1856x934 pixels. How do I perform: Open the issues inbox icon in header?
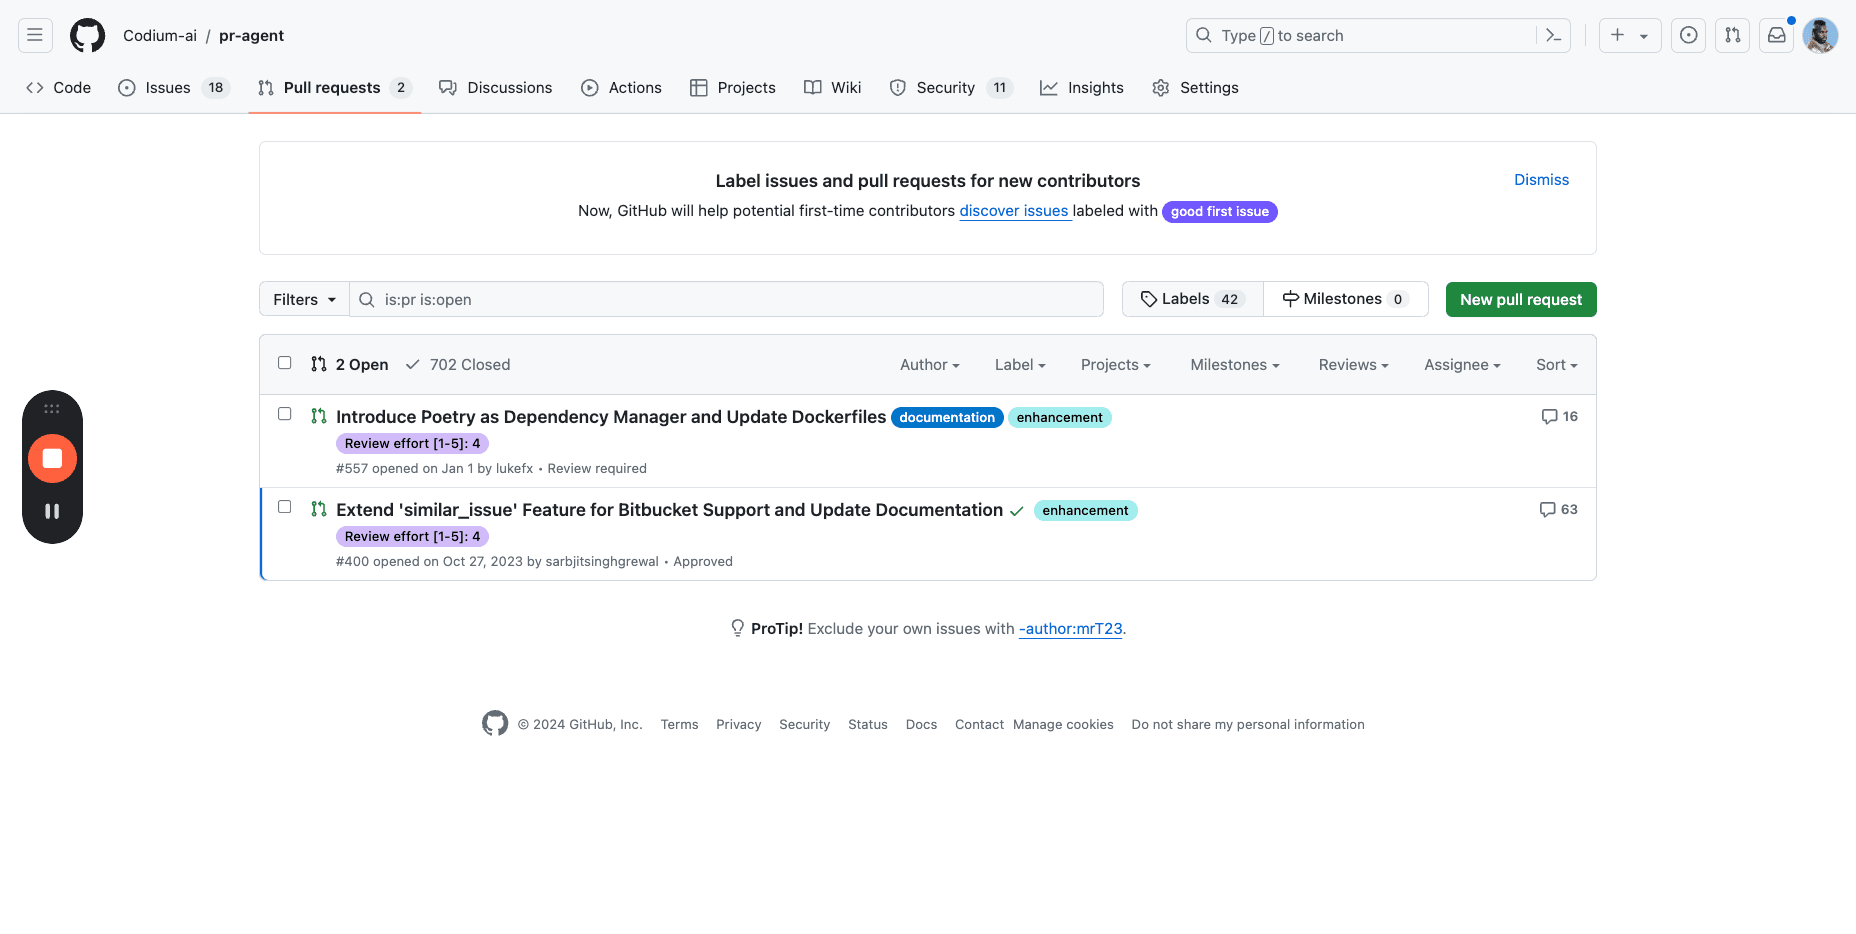tap(1688, 35)
